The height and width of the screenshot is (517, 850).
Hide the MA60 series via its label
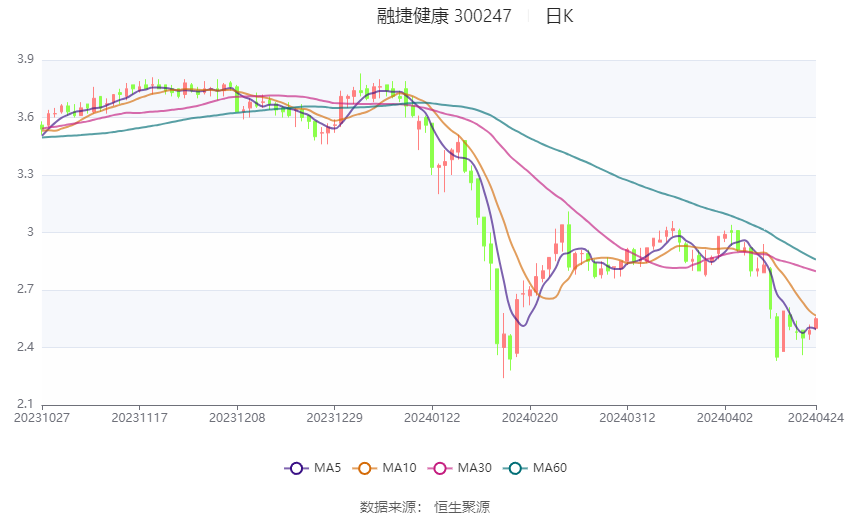pyautogui.click(x=550, y=468)
